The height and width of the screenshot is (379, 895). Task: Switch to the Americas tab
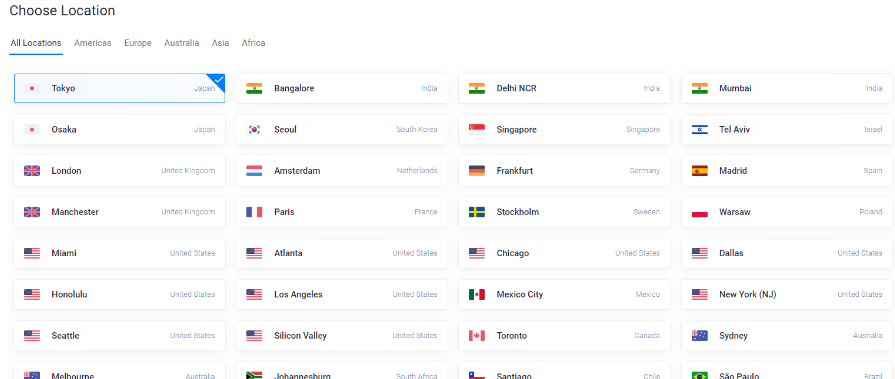pos(92,43)
